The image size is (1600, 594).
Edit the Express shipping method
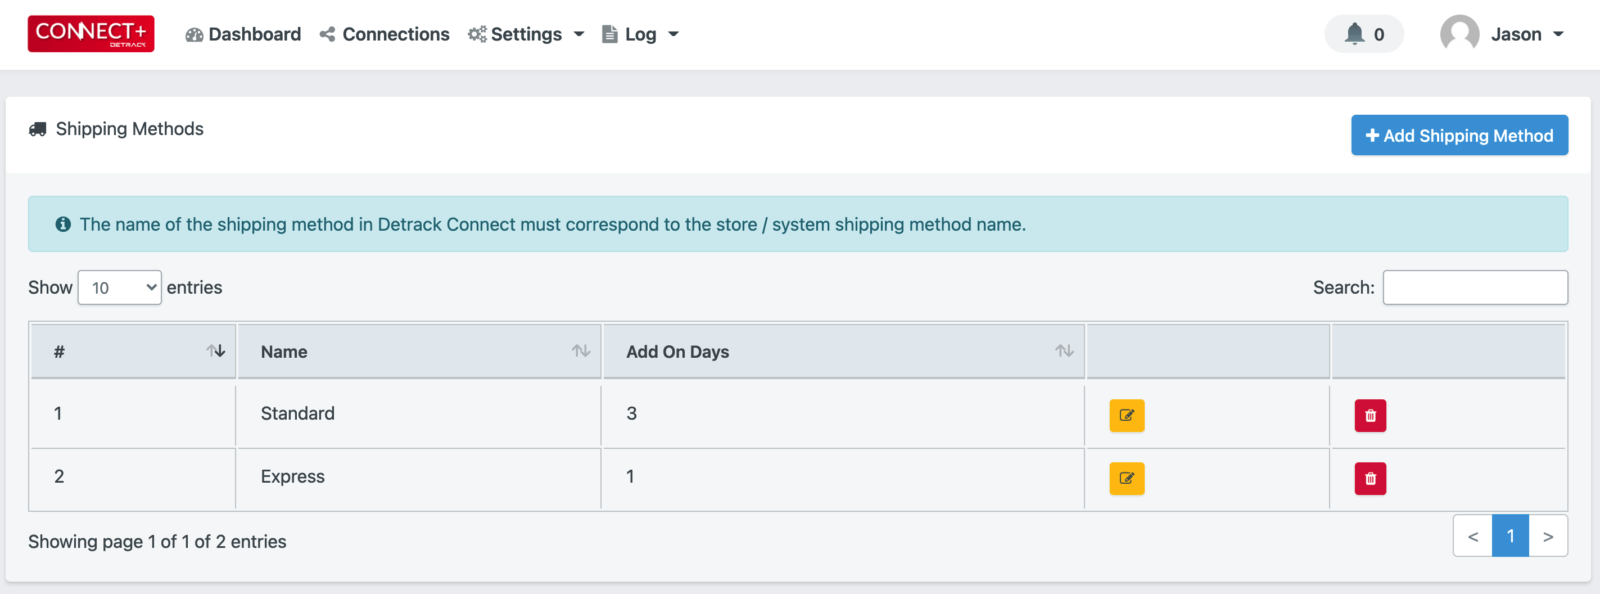point(1127,478)
